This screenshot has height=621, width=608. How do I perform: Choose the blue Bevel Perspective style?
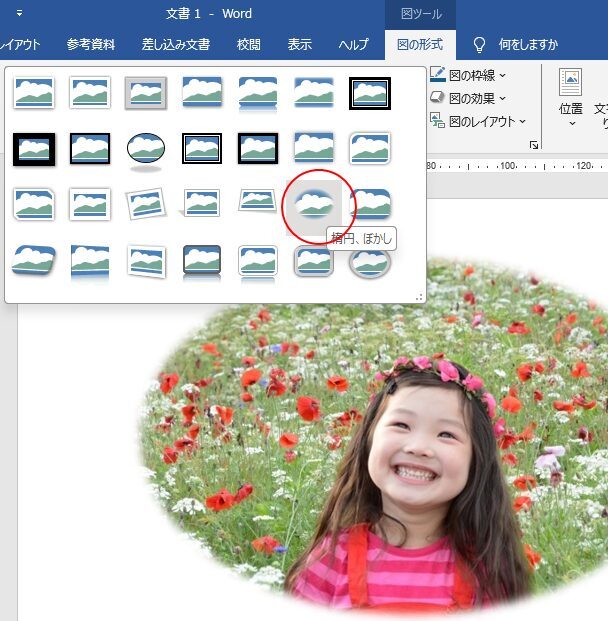tap(34, 260)
